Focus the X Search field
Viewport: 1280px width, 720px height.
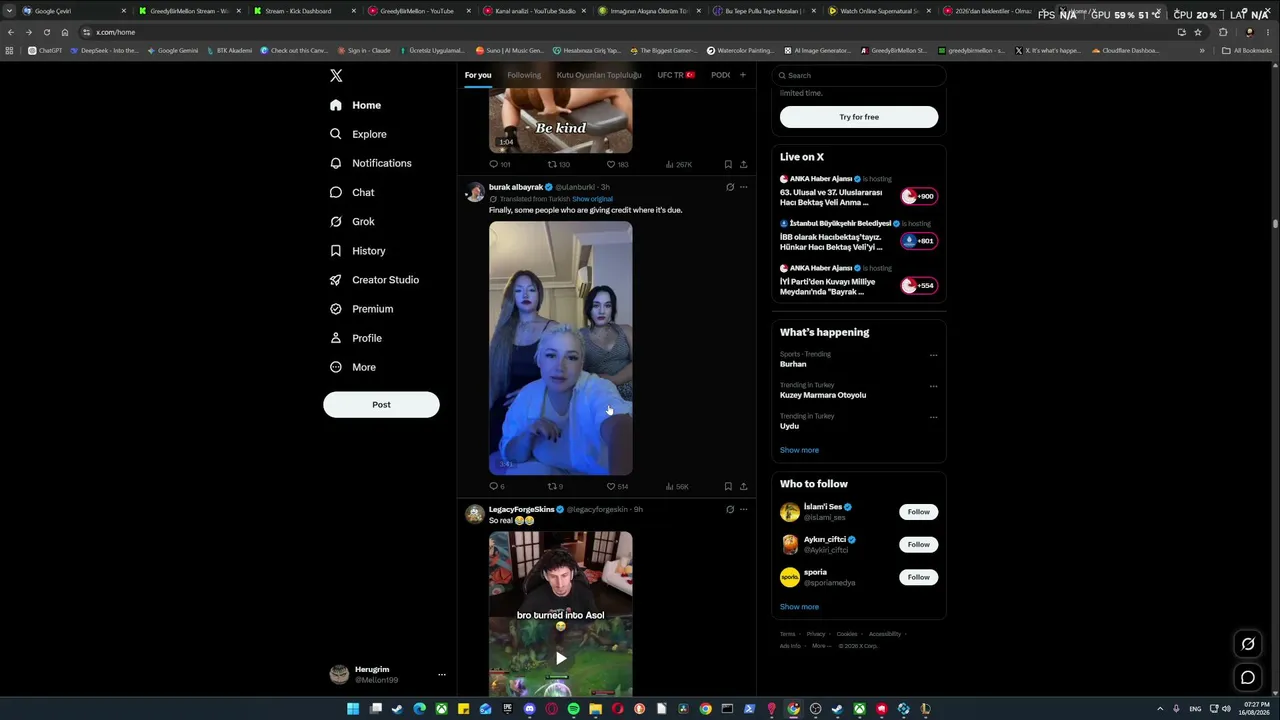(x=859, y=75)
